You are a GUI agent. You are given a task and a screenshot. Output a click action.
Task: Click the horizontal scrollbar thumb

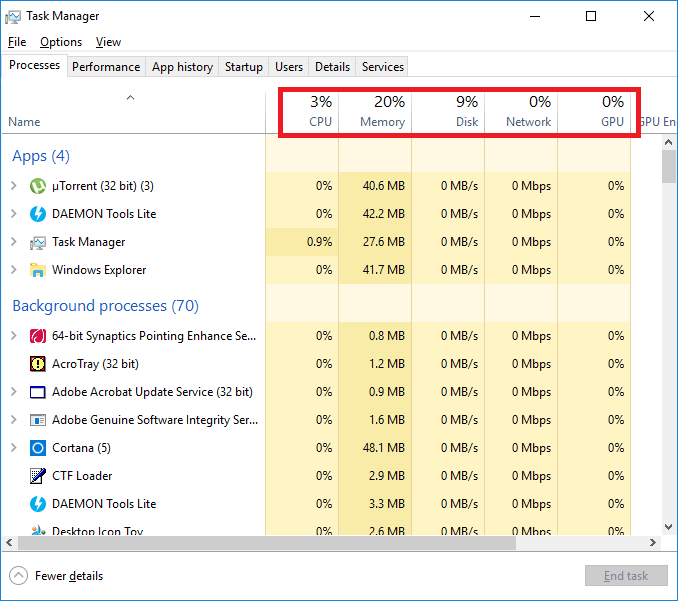(x=267, y=543)
